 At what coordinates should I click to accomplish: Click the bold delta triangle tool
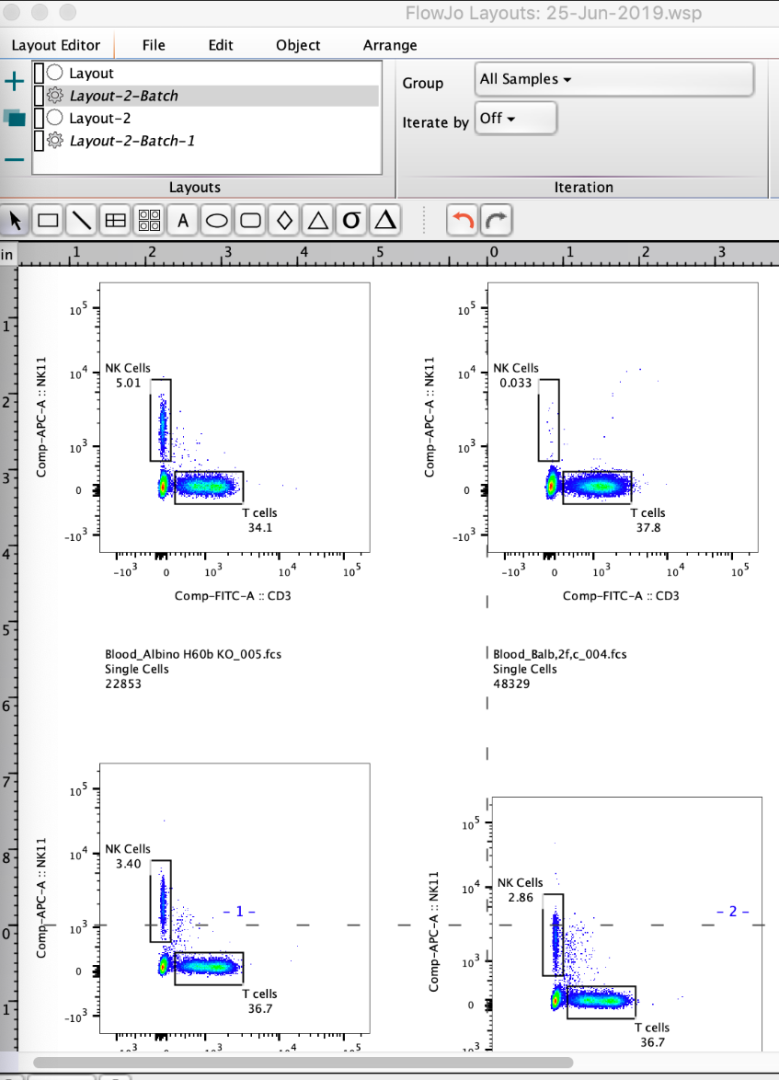[x=385, y=220]
